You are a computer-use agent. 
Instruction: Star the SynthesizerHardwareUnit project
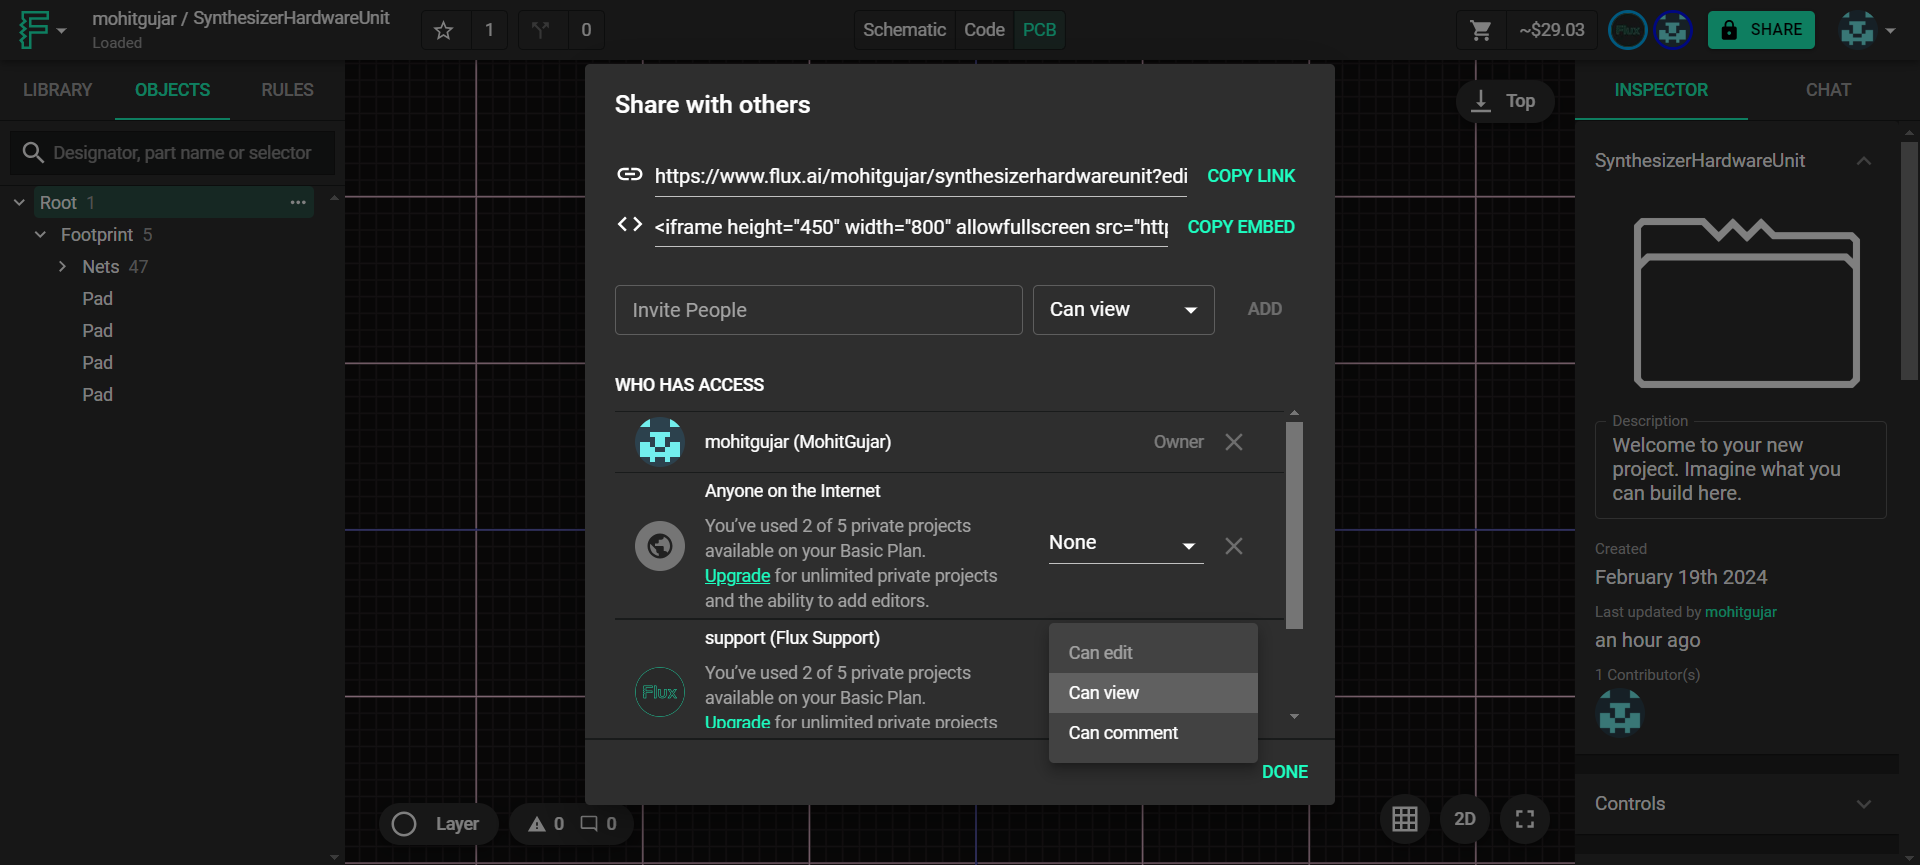pos(444,30)
